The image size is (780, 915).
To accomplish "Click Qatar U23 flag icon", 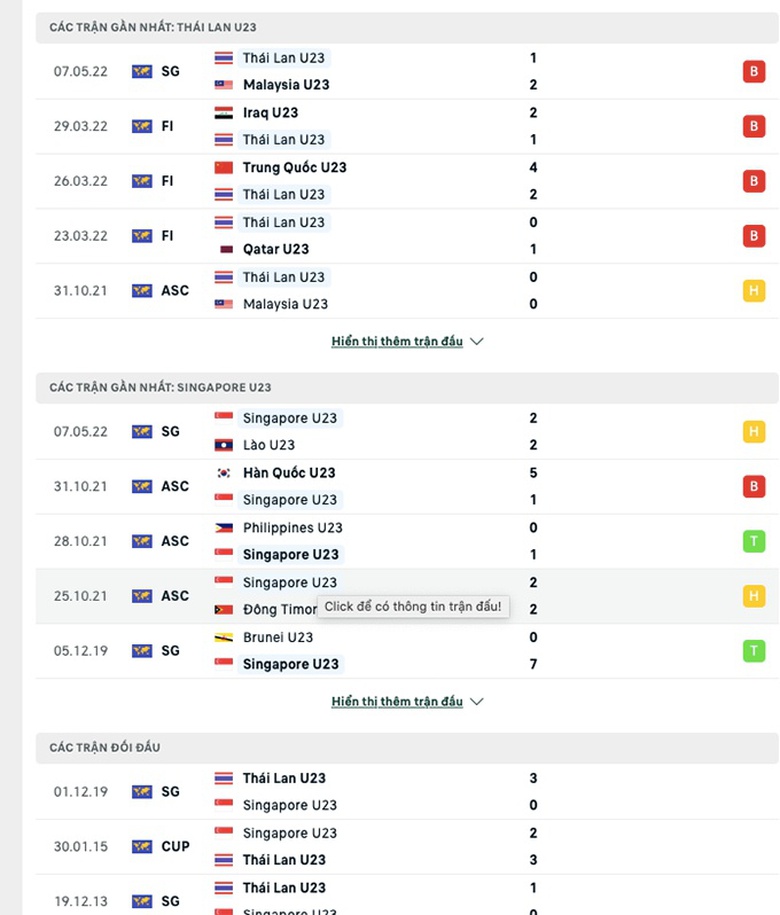I will pos(224,249).
